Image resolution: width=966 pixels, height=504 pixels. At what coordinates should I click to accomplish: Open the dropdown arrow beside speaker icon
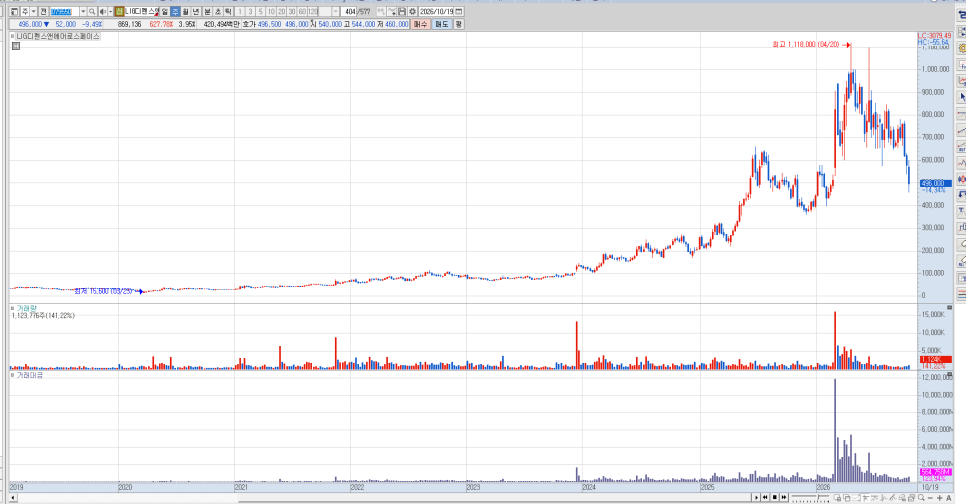coord(110,11)
